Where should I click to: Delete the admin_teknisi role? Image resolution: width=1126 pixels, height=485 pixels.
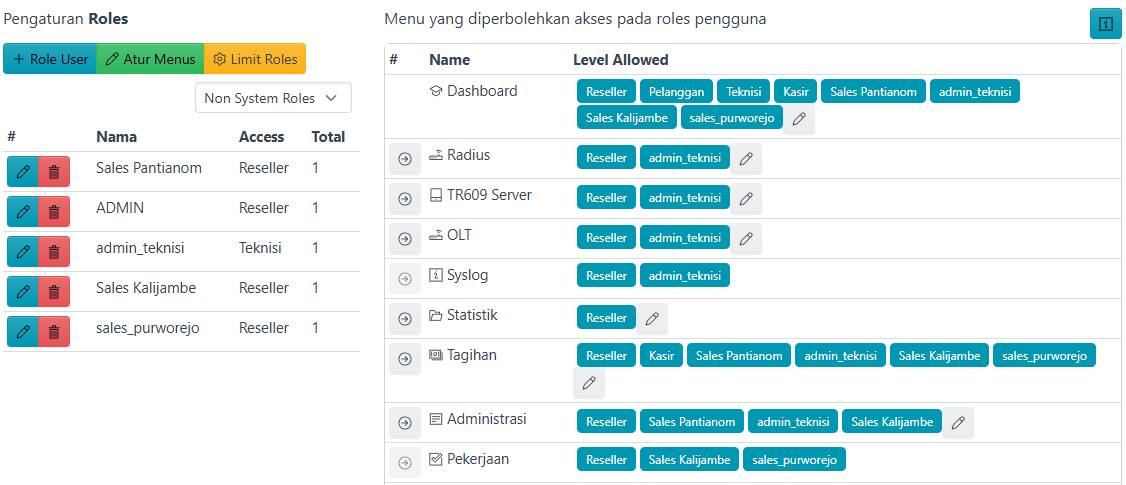(x=54, y=251)
